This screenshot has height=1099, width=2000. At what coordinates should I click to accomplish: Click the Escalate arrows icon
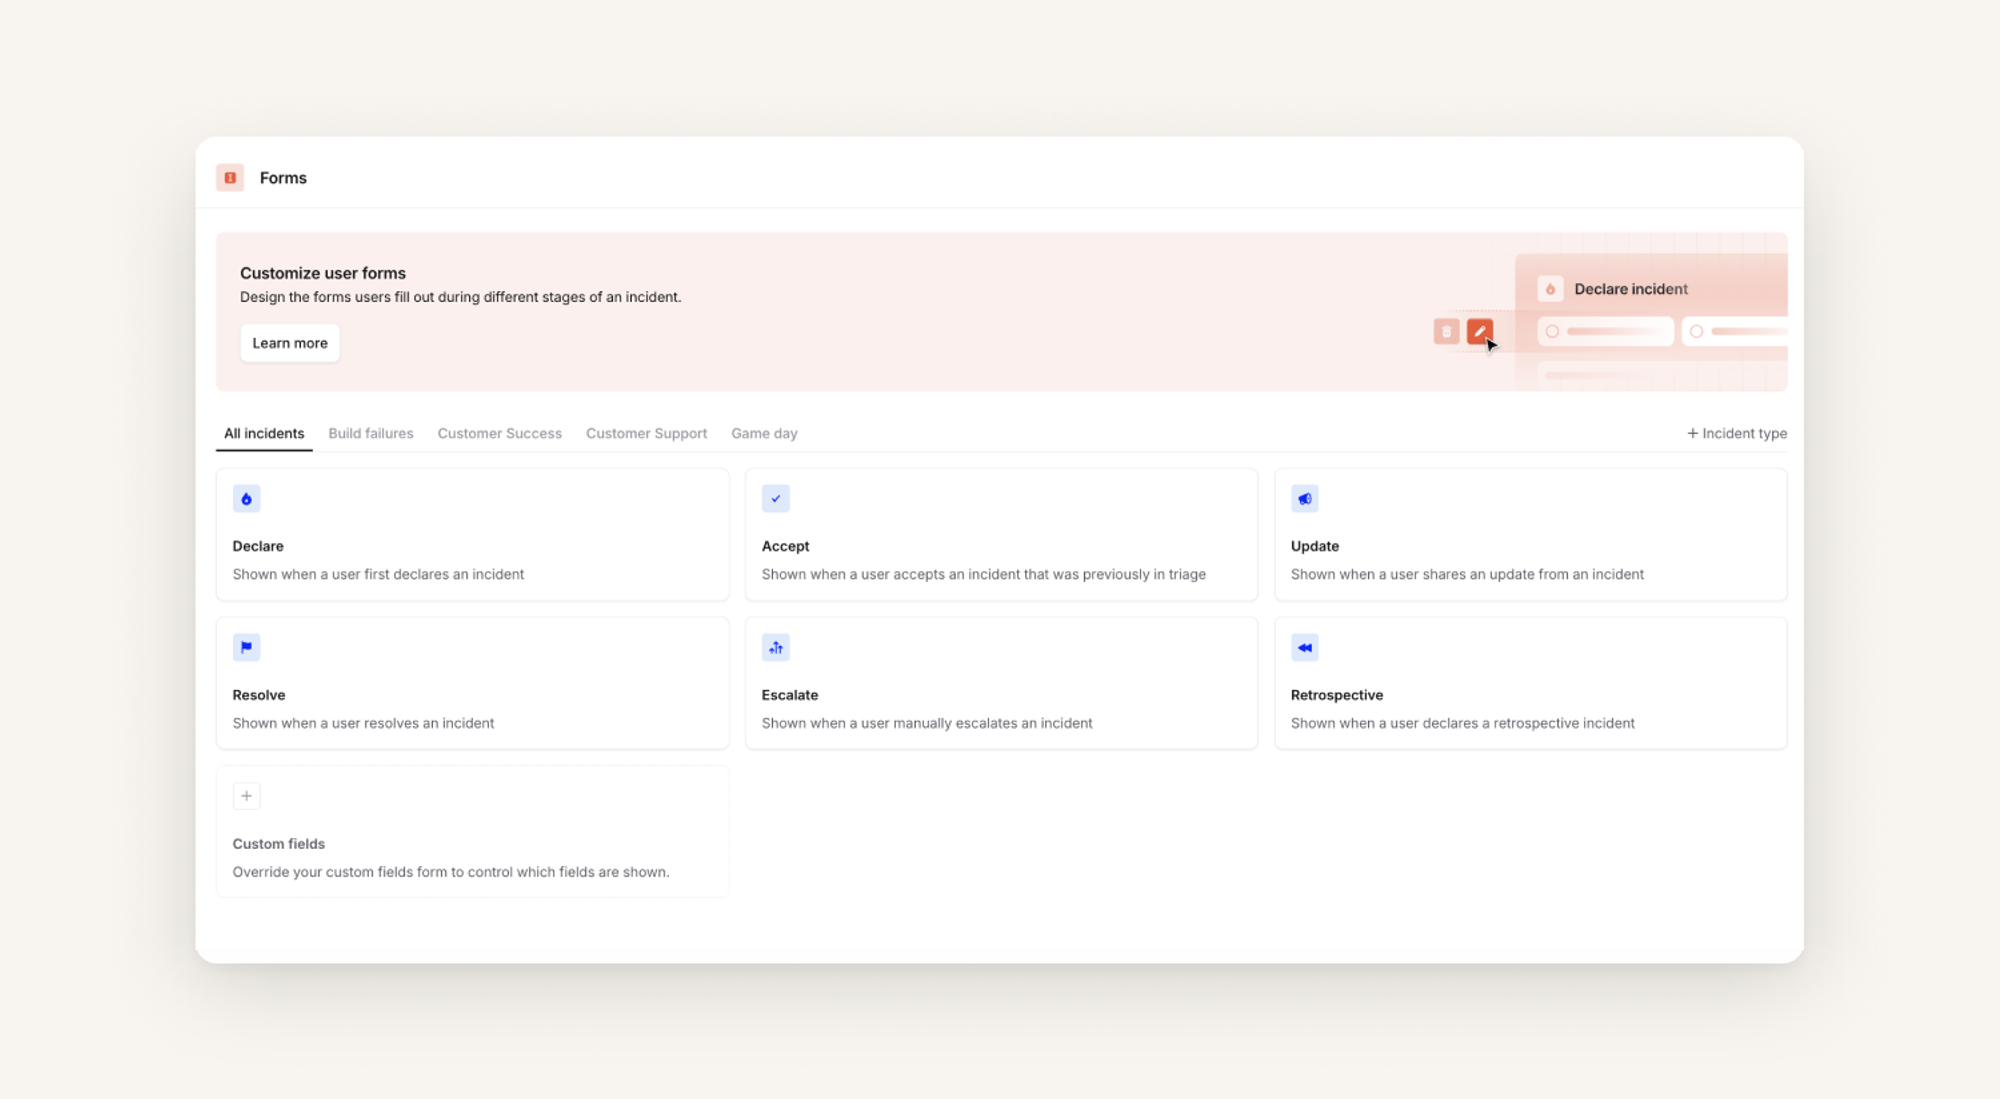775,647
